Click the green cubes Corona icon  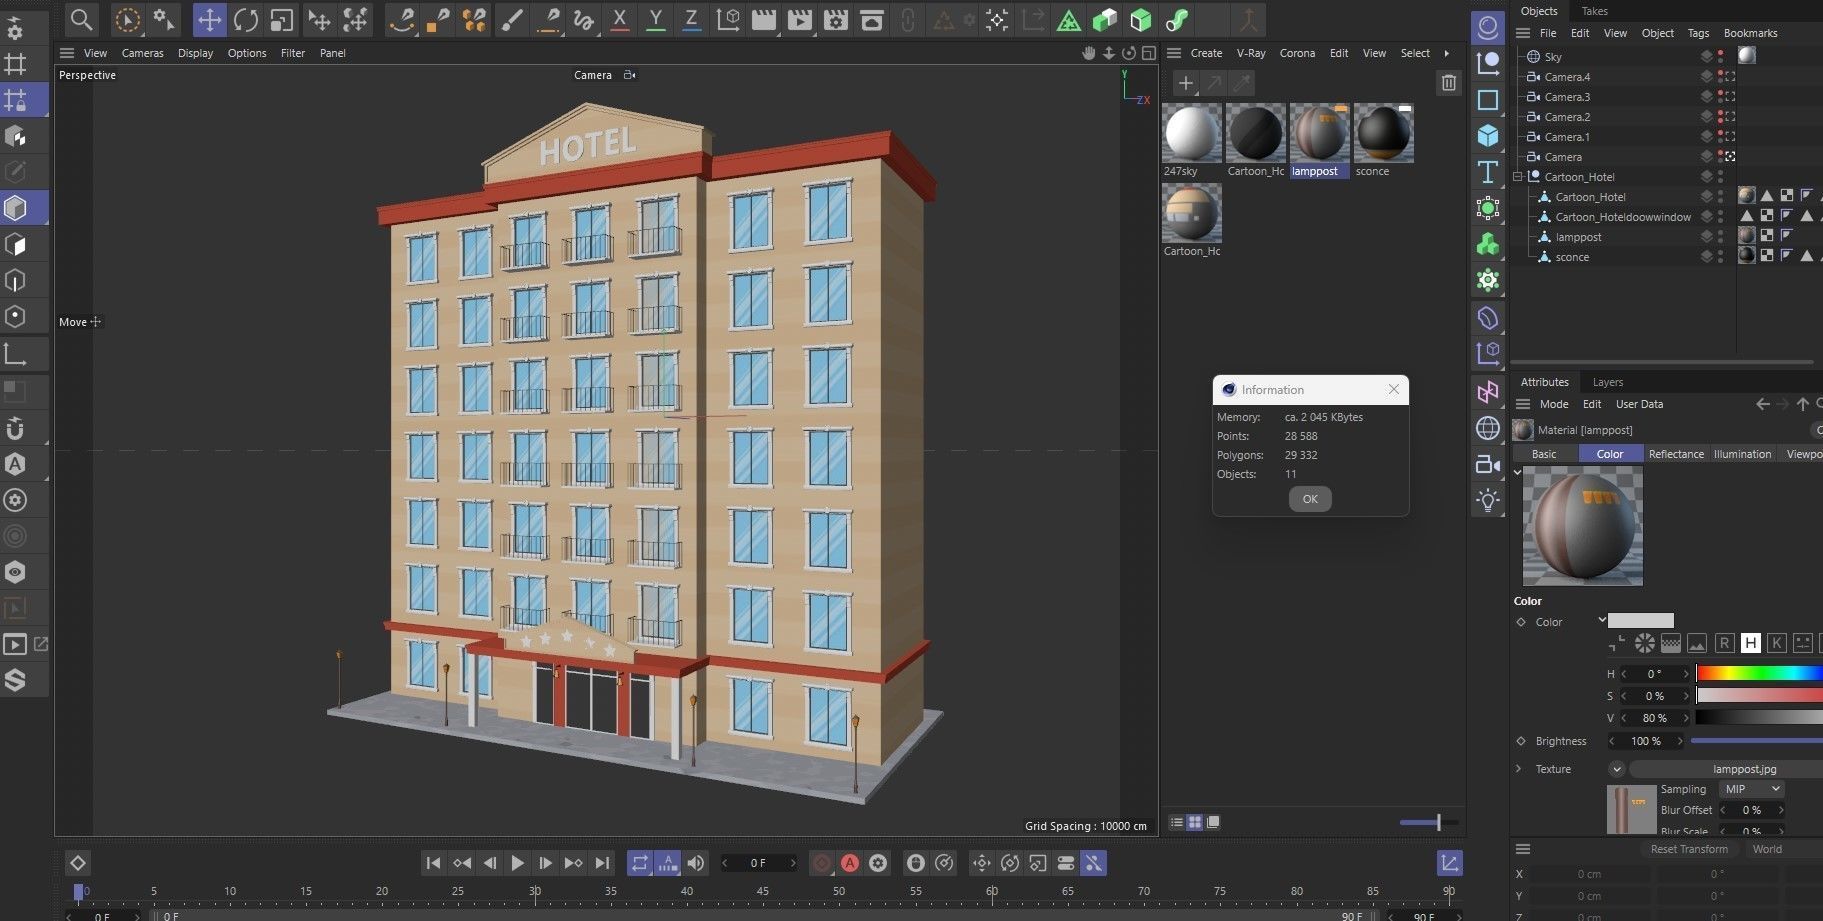point(1104,19)
